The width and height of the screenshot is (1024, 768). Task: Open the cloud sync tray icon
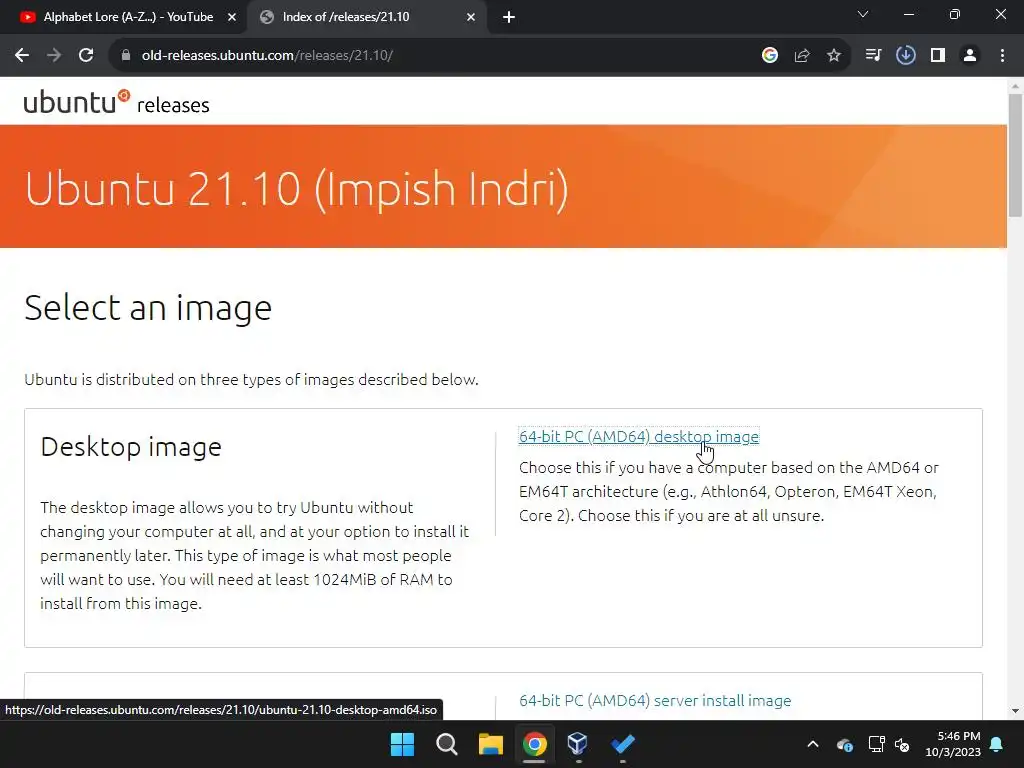click(x=844, y=744)
